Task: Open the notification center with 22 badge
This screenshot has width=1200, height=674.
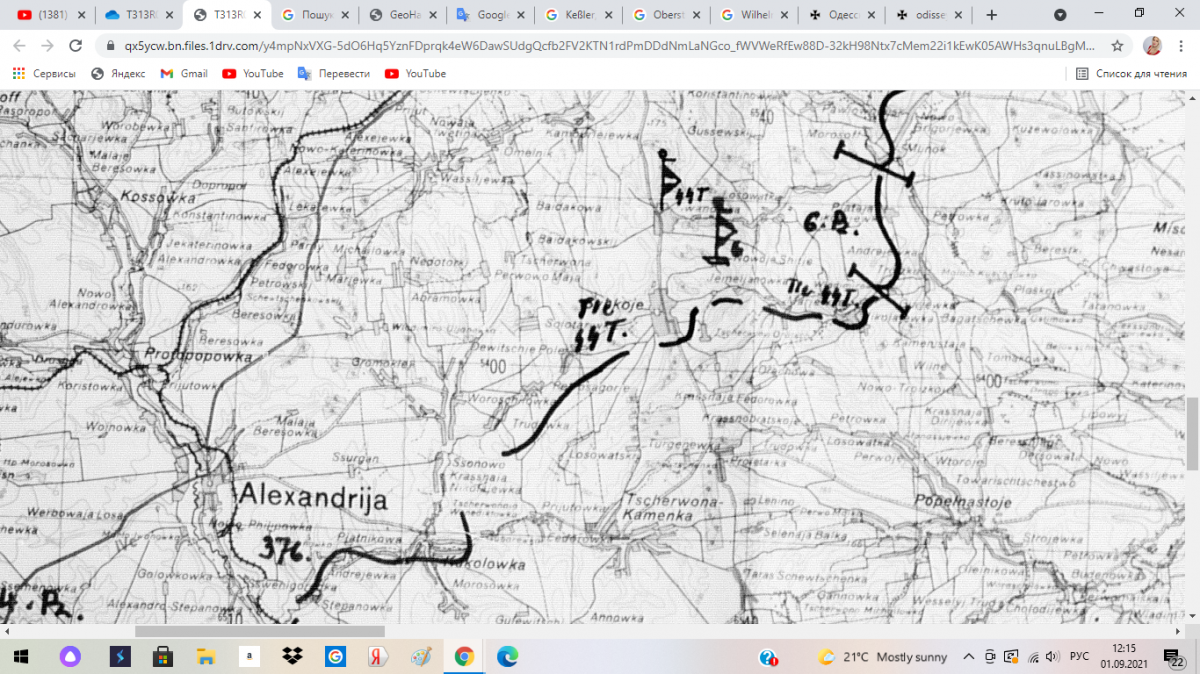Action: click(1173, 657)
